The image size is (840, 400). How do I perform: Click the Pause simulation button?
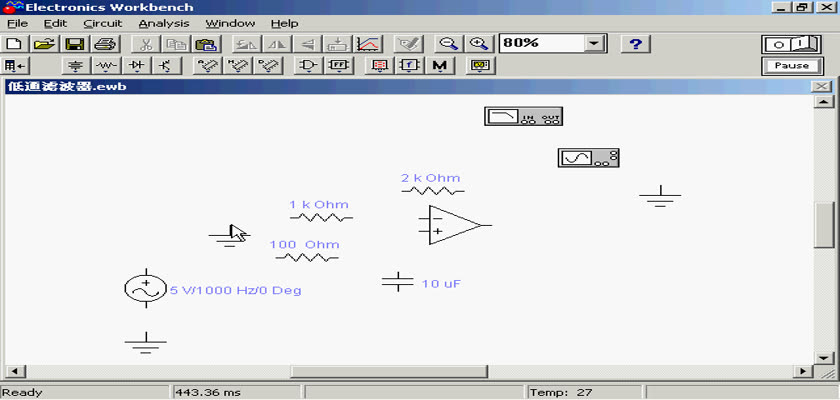791,66
